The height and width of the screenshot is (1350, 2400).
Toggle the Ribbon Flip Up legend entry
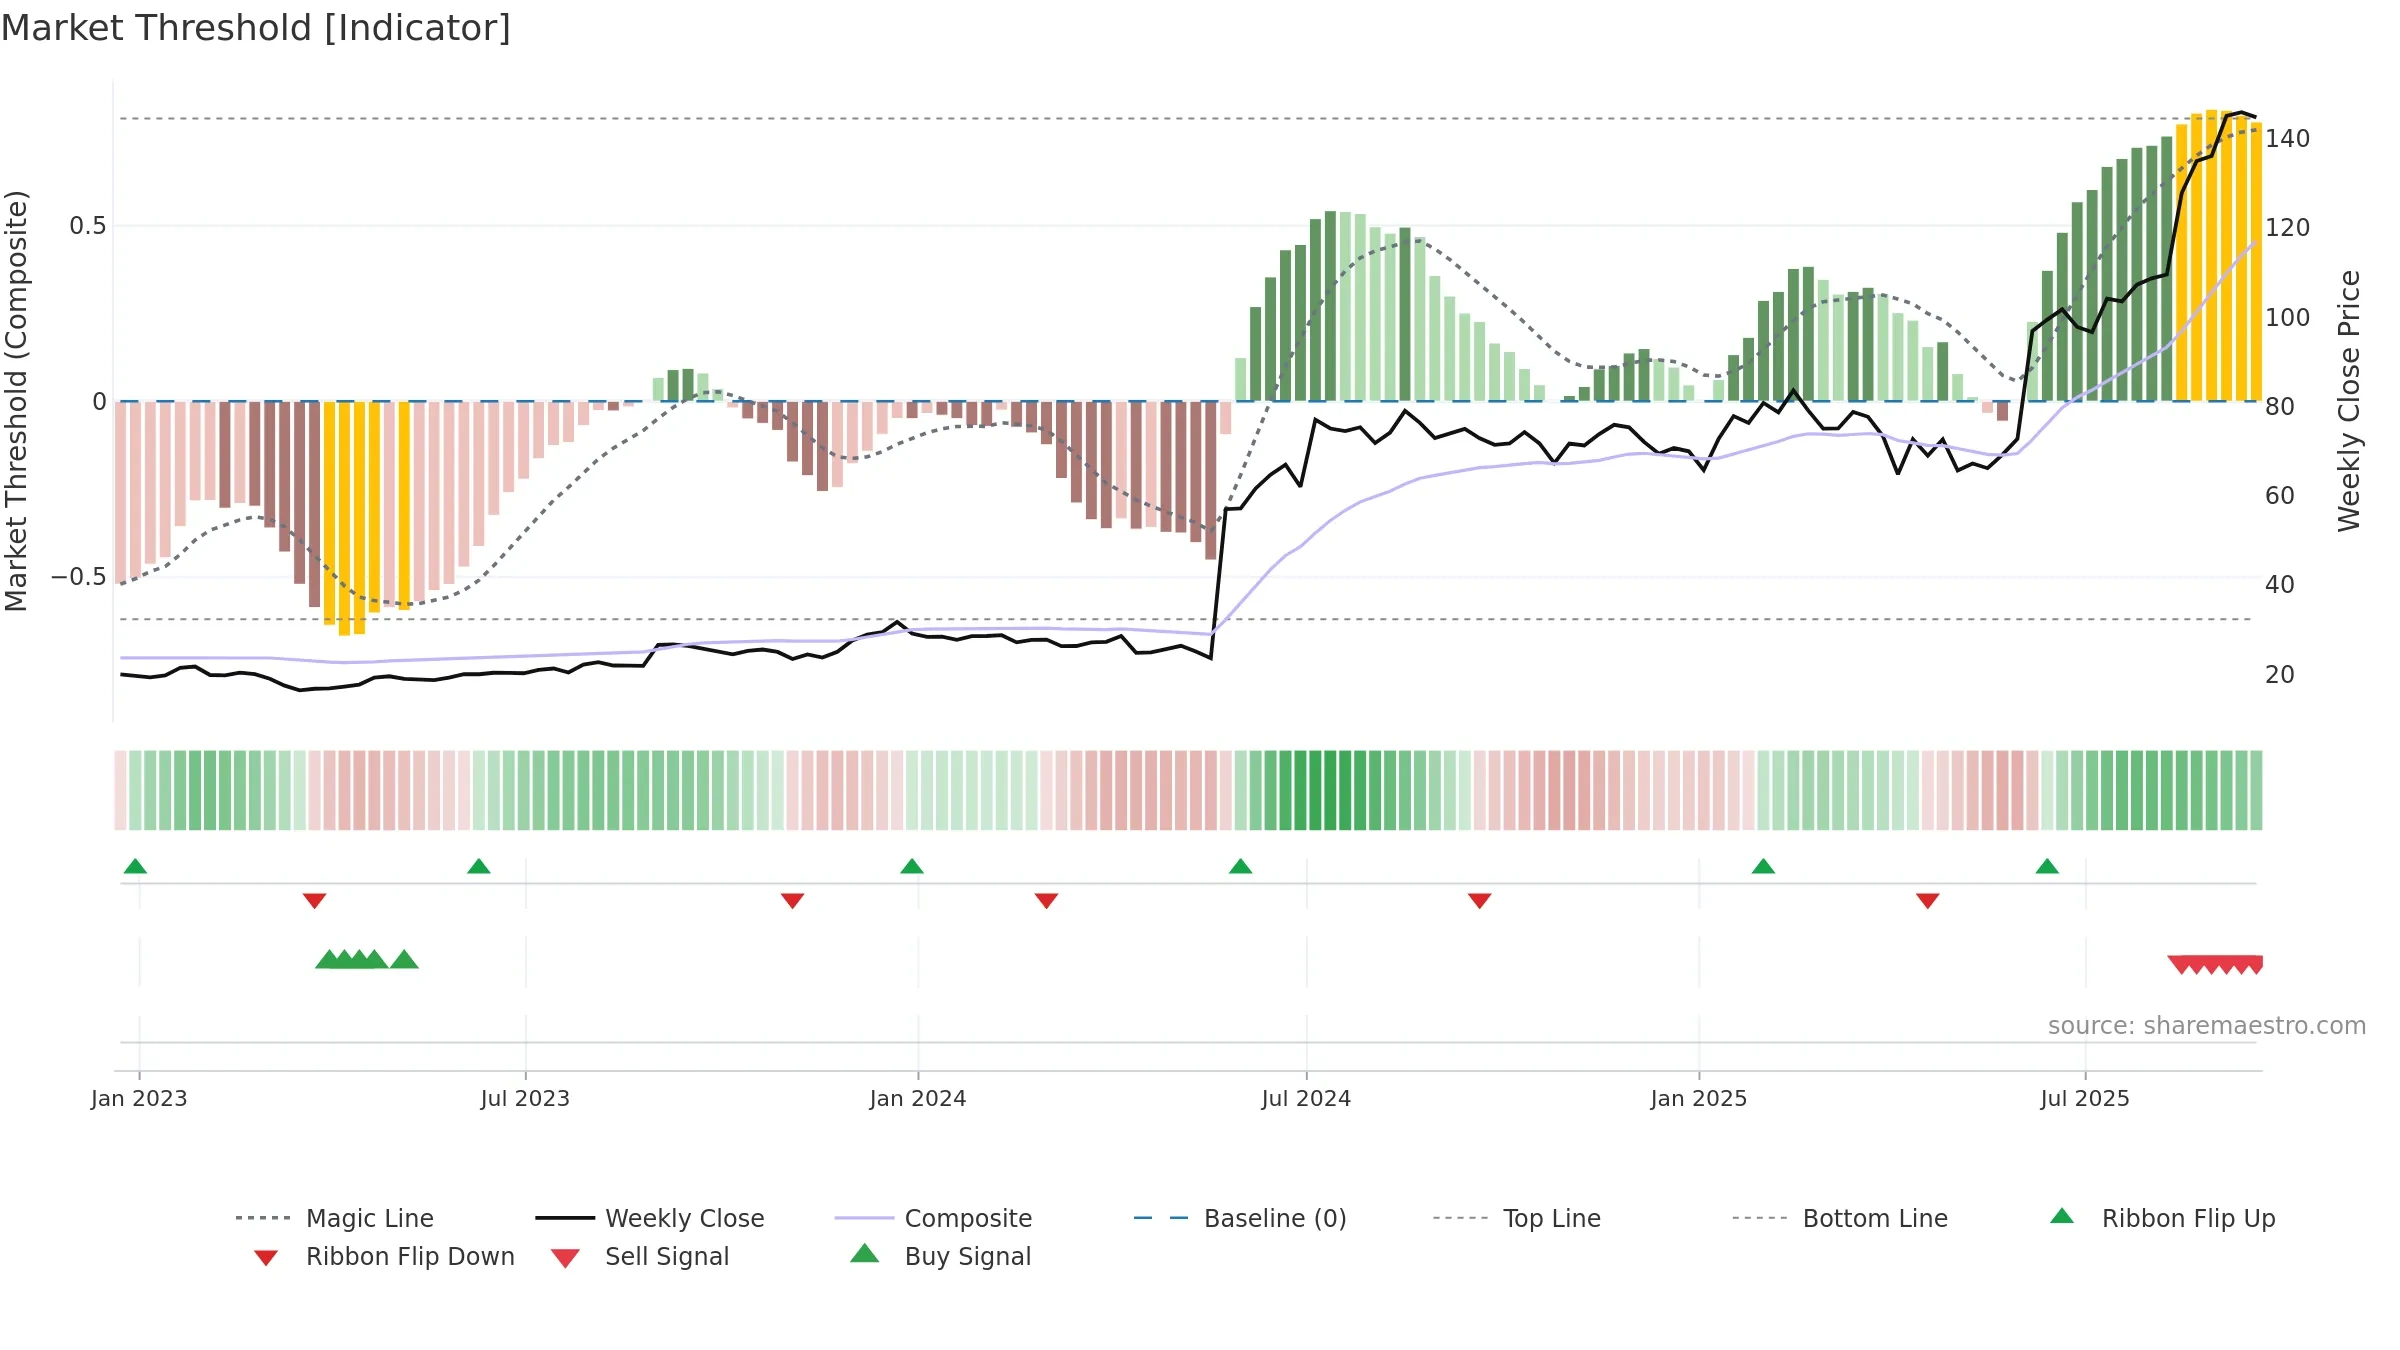click(x=2162, y=1218)
